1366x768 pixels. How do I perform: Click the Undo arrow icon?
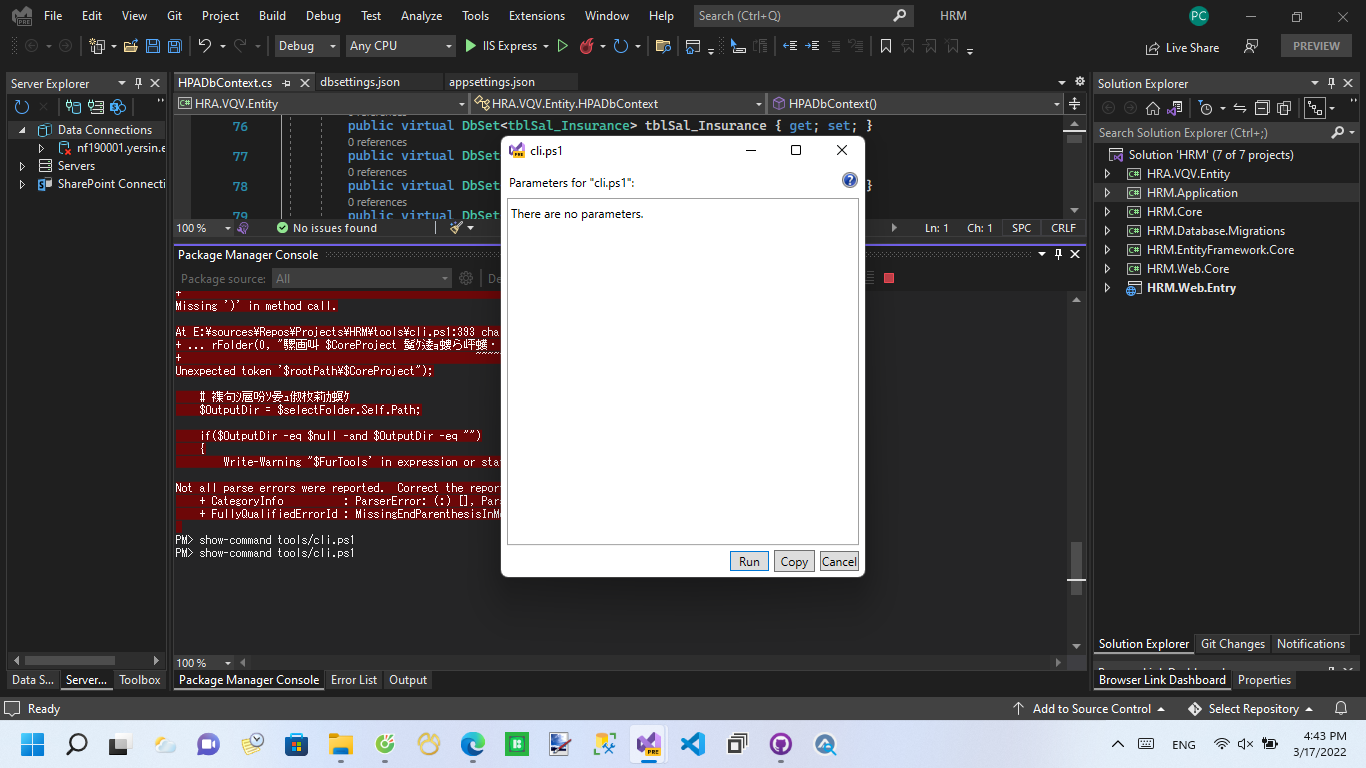coord(204,46)
